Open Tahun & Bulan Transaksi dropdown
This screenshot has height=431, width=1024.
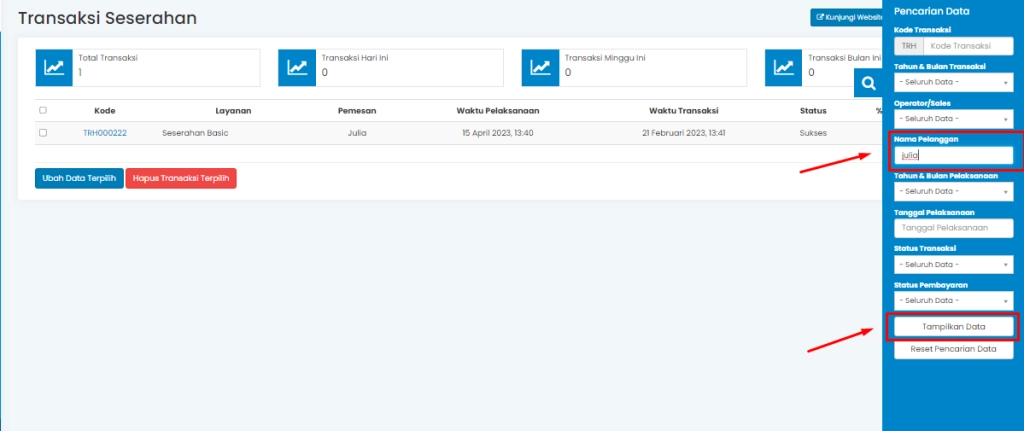[953, 82]
